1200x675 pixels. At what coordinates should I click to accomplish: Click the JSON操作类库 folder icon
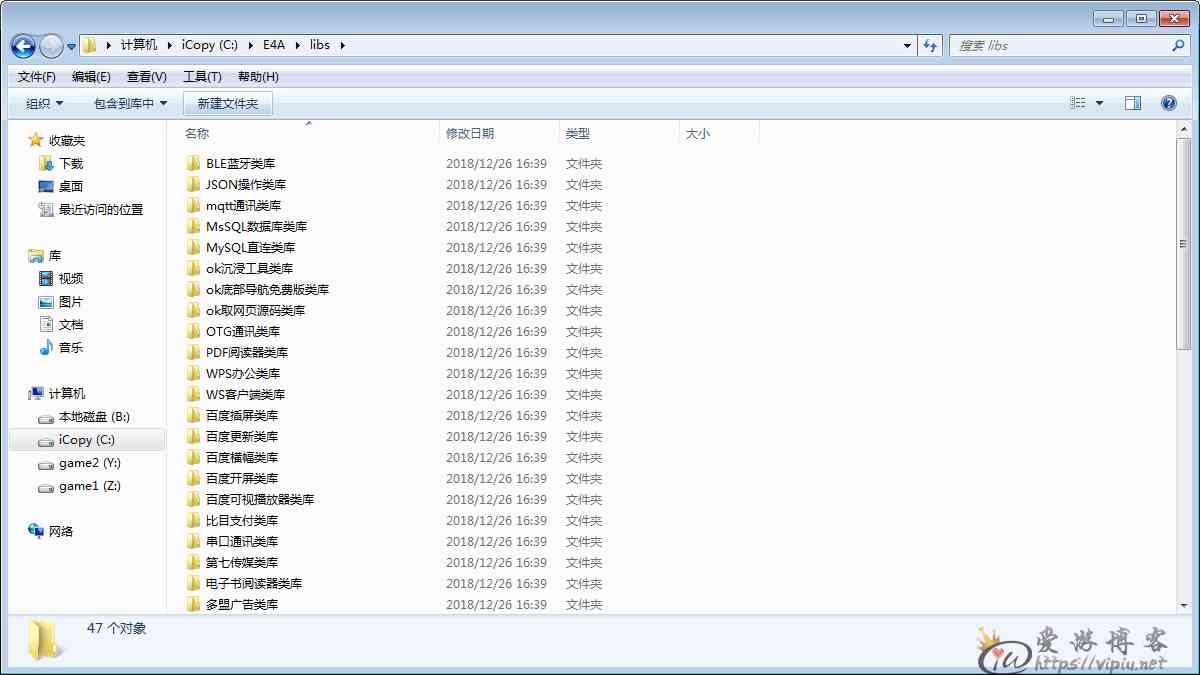(194, 184)
